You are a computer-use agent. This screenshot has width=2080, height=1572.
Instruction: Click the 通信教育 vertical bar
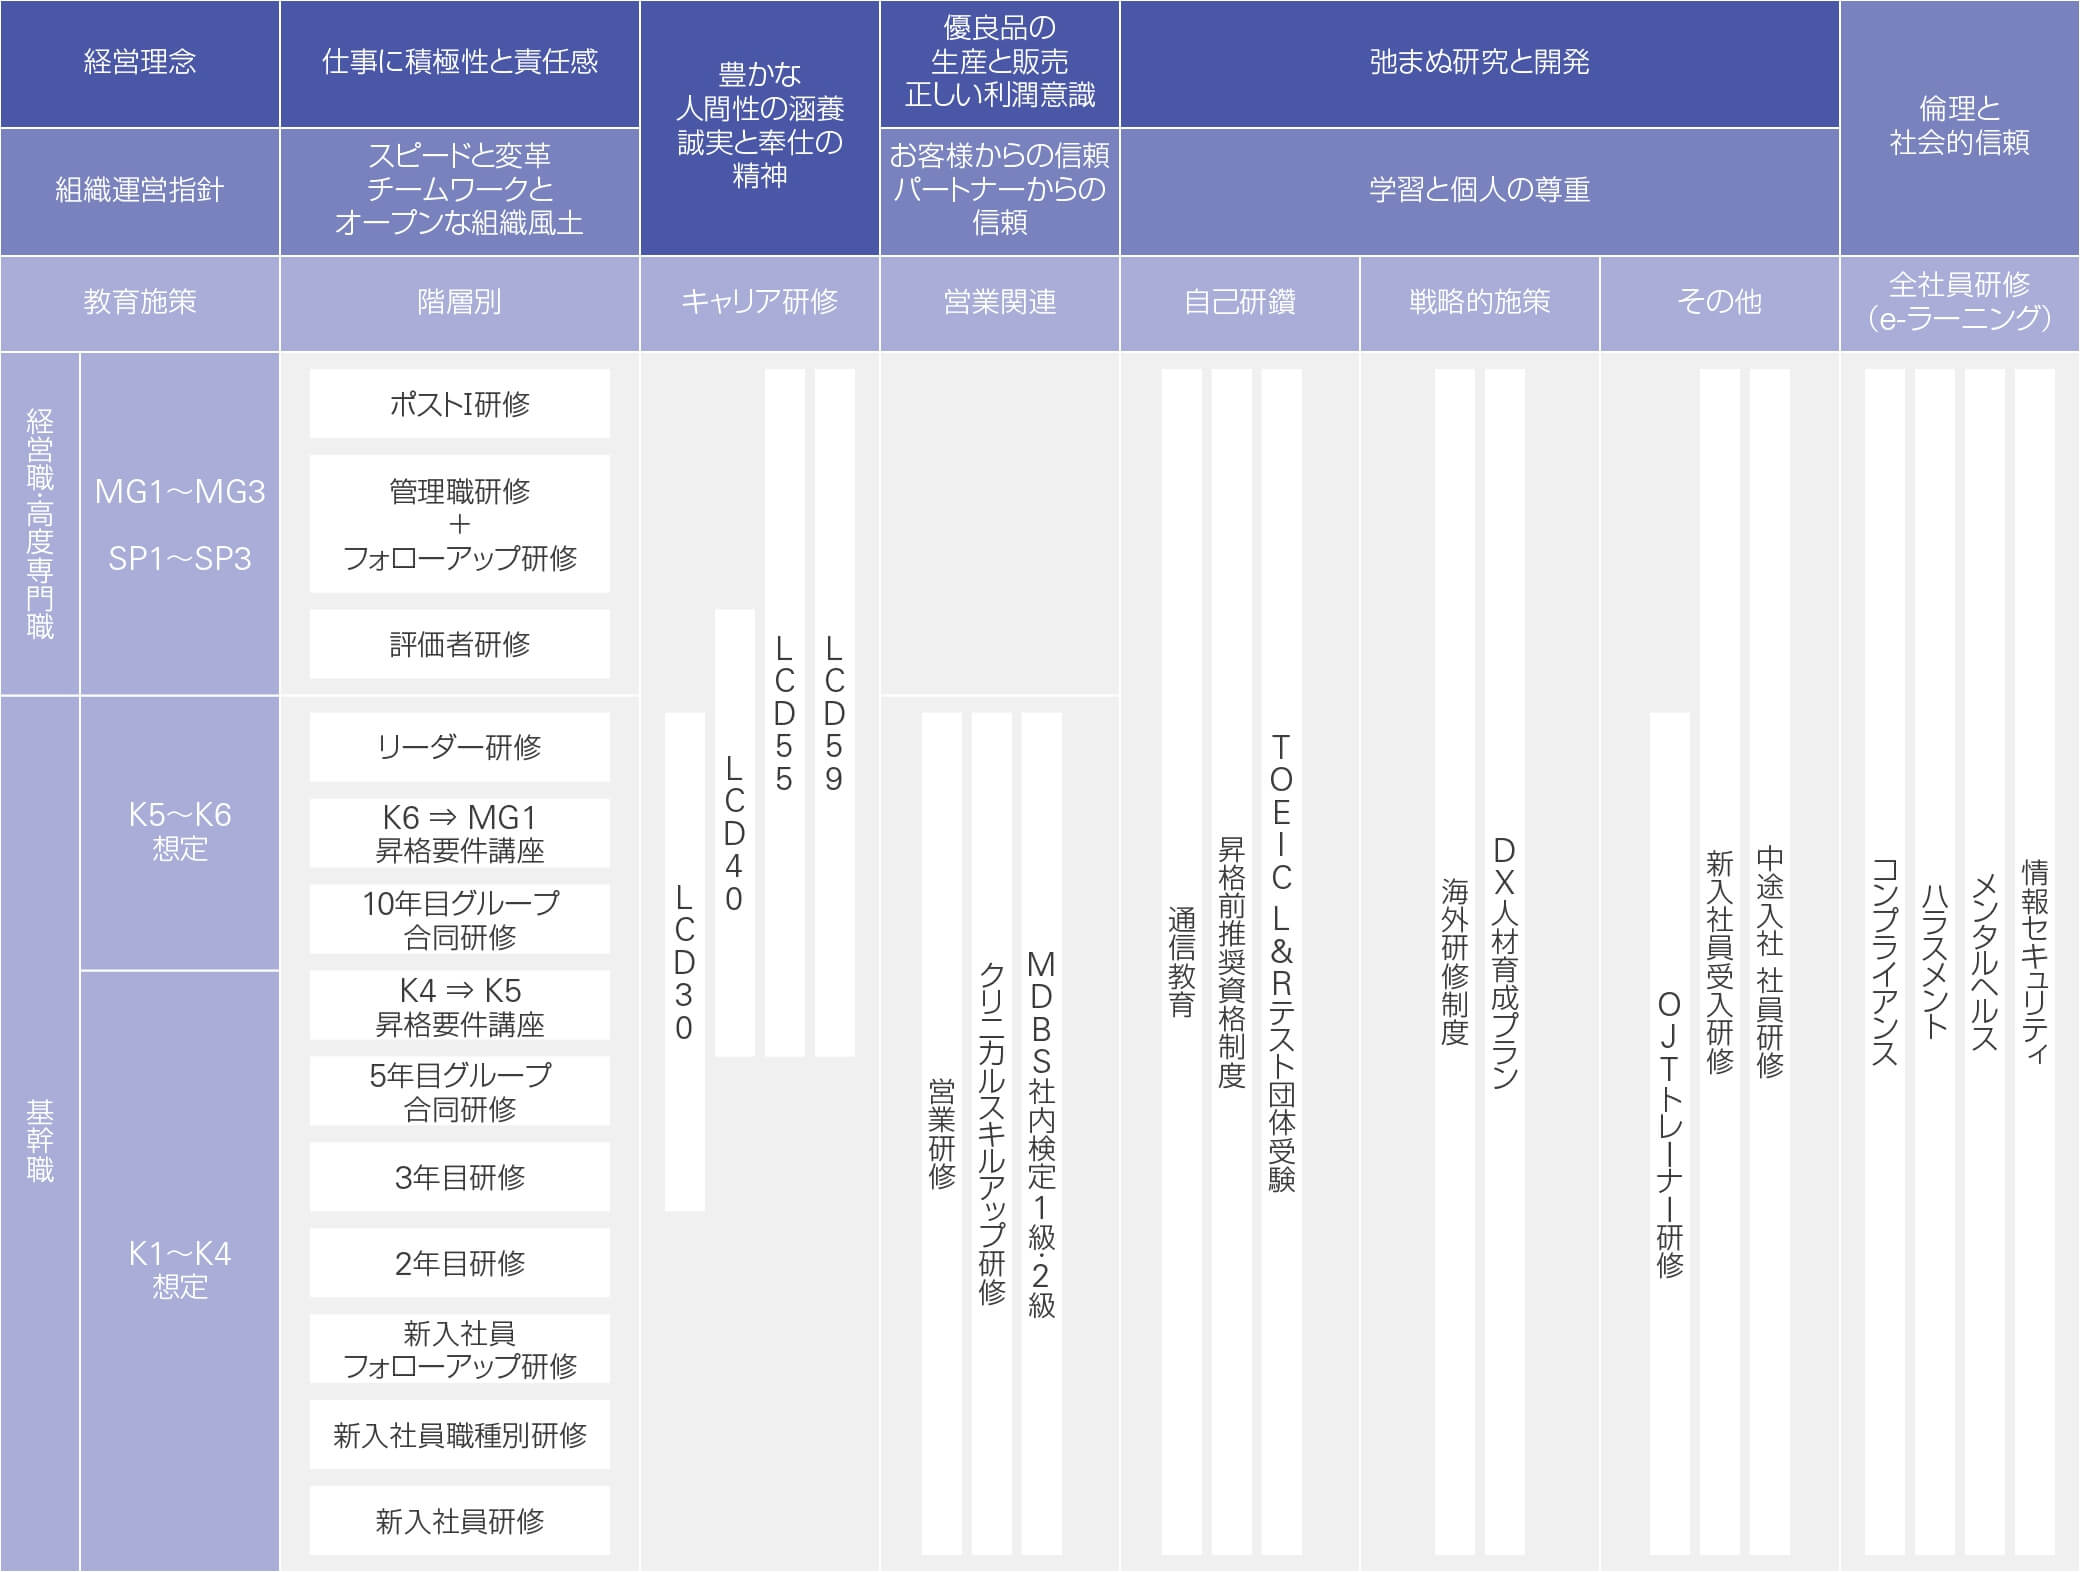click(x=1182, y=962)
